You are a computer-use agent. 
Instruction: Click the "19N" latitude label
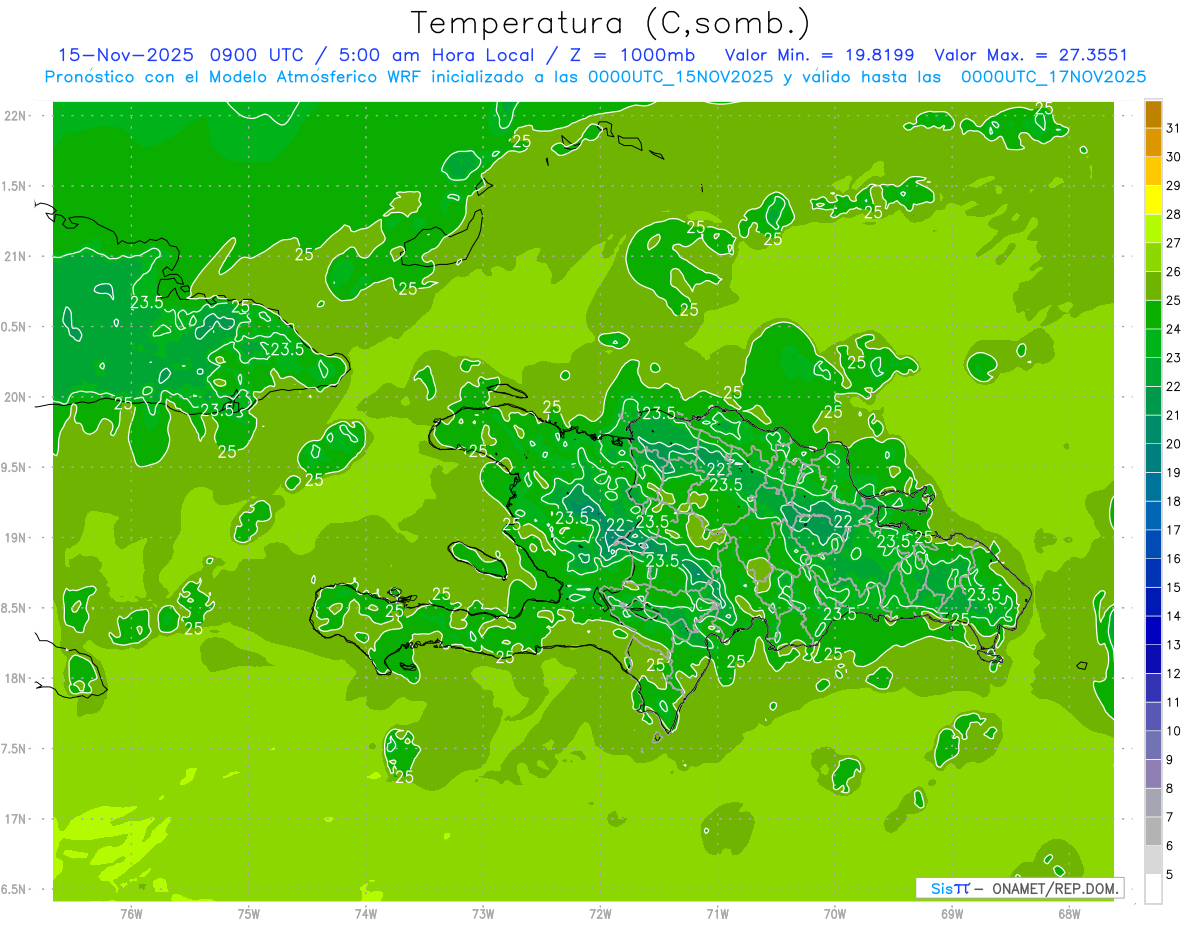coord(14,538)
